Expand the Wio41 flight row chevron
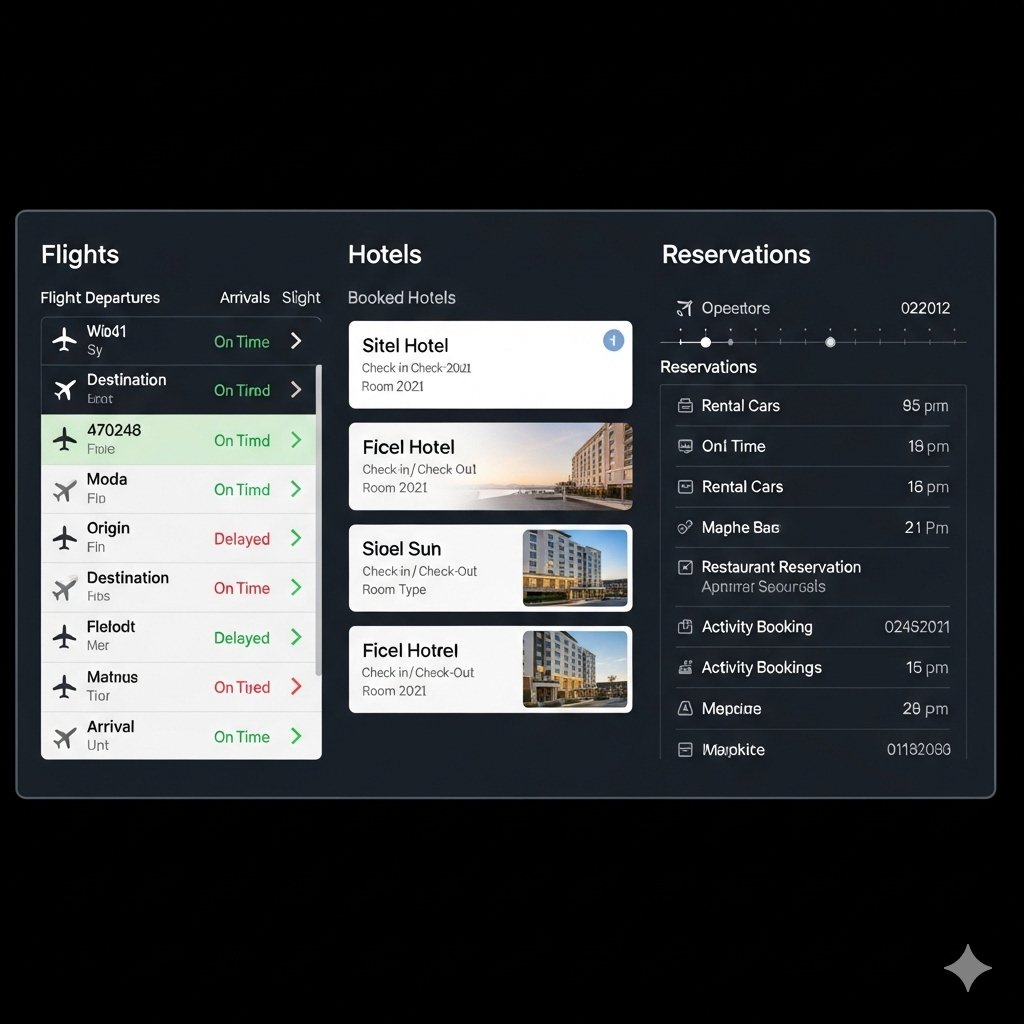The width and height of the screenshot is (1024, 1024). pyautogui.click(x=296, y=340)
